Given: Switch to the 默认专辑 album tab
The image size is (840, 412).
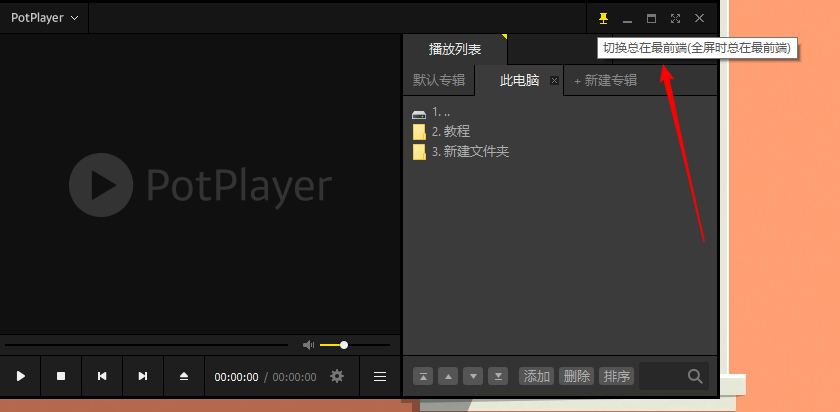Looking at the screenshot, I should [439, 80].
